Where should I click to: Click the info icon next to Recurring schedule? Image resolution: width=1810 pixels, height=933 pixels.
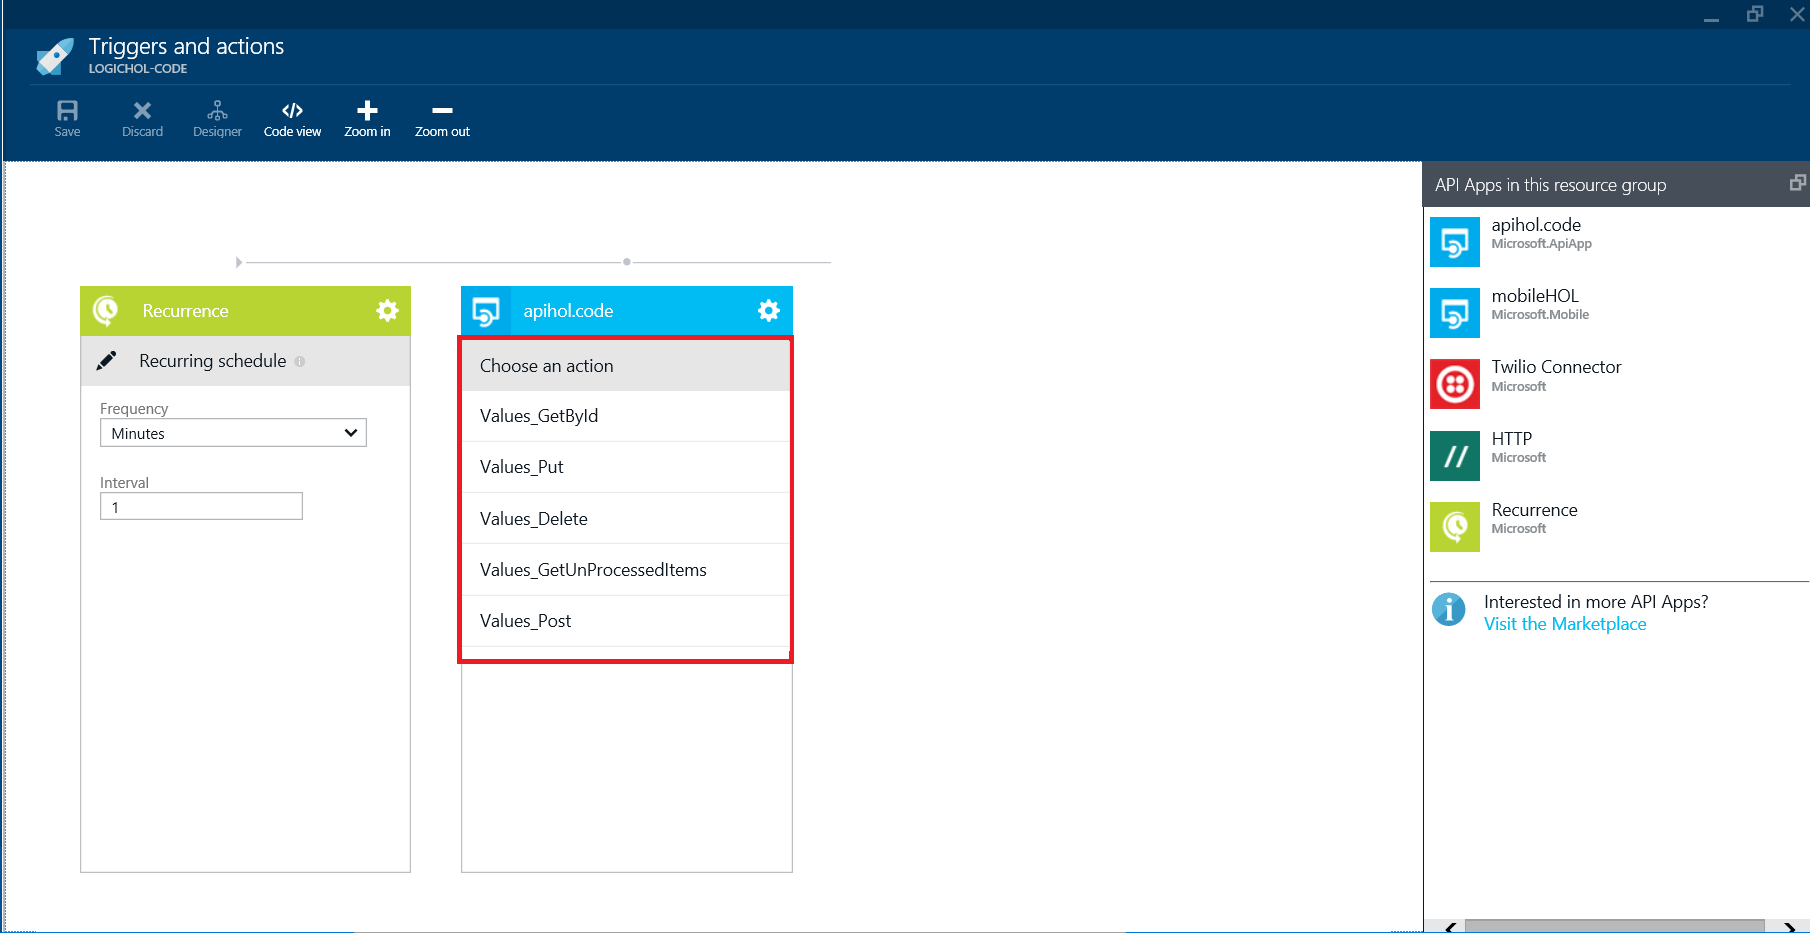tap(300, 362)
